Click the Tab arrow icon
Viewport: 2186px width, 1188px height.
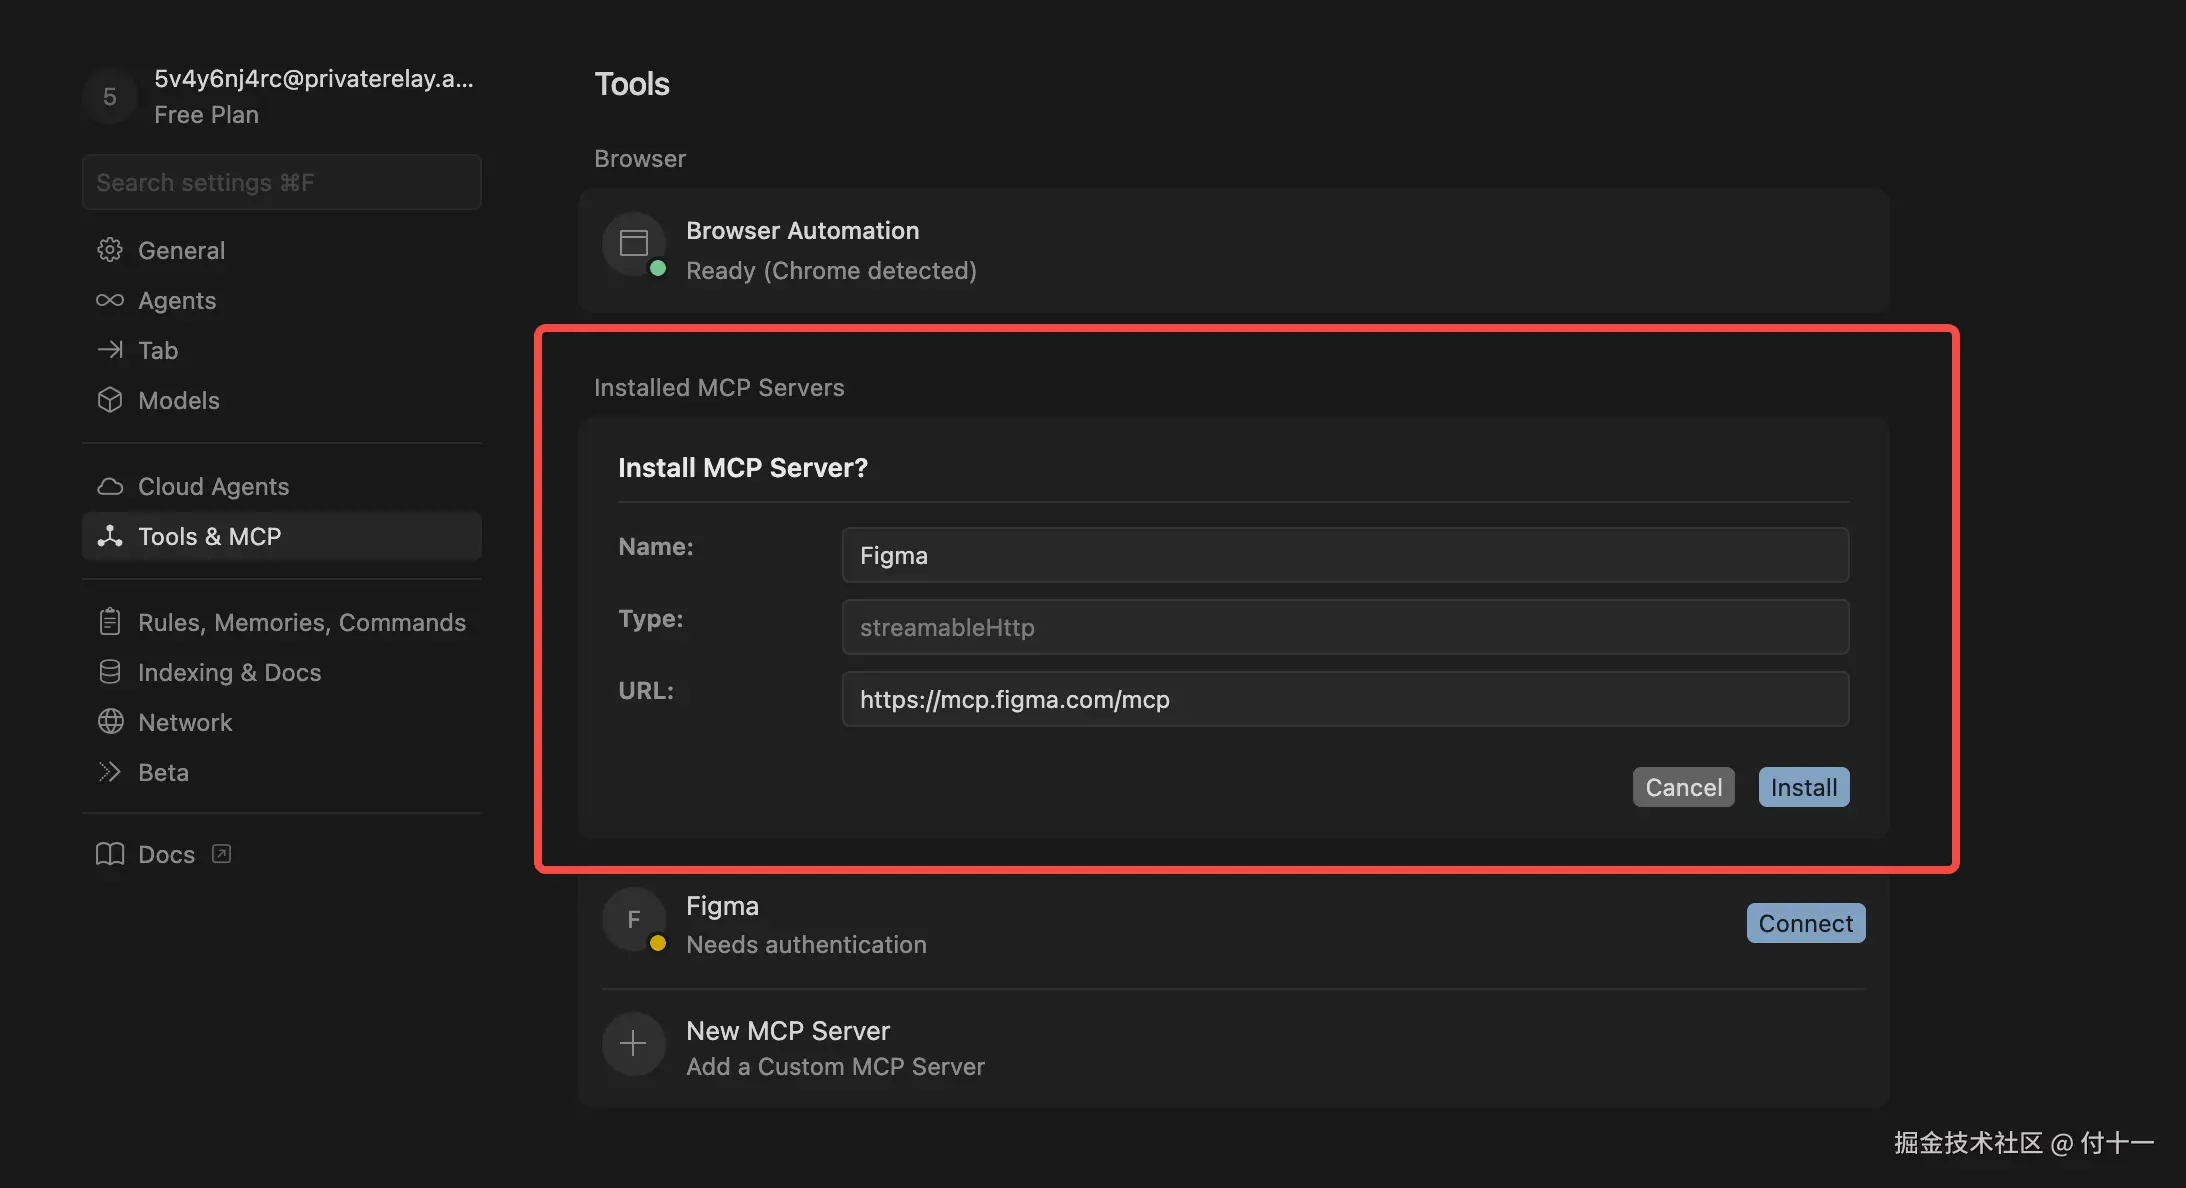[110, 350]
